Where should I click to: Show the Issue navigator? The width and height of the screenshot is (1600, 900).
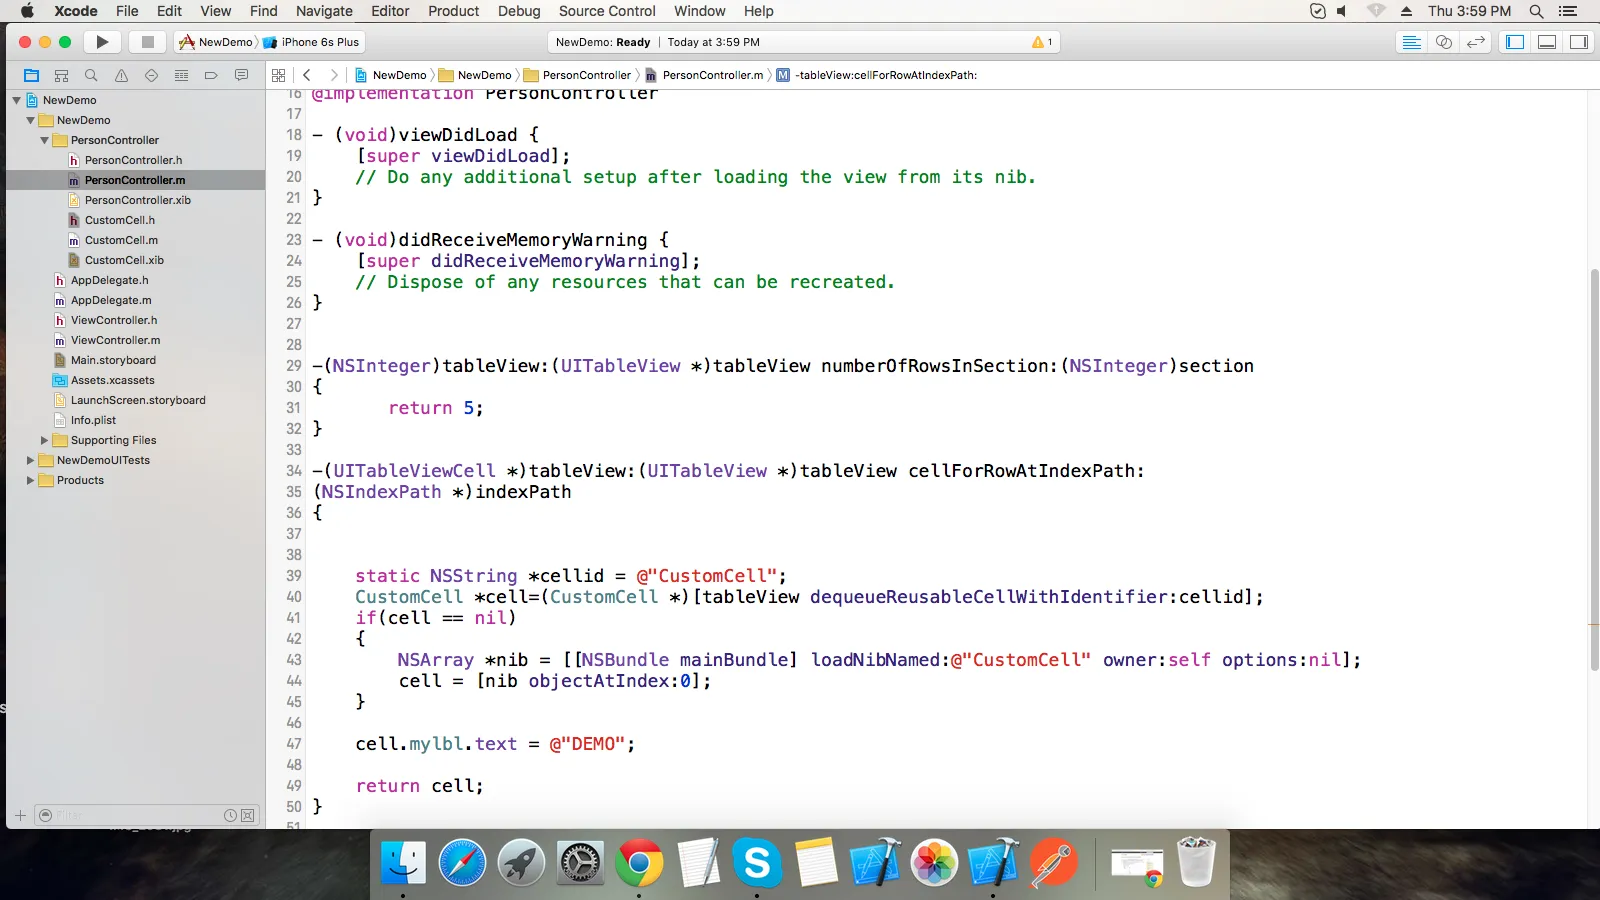121,75
